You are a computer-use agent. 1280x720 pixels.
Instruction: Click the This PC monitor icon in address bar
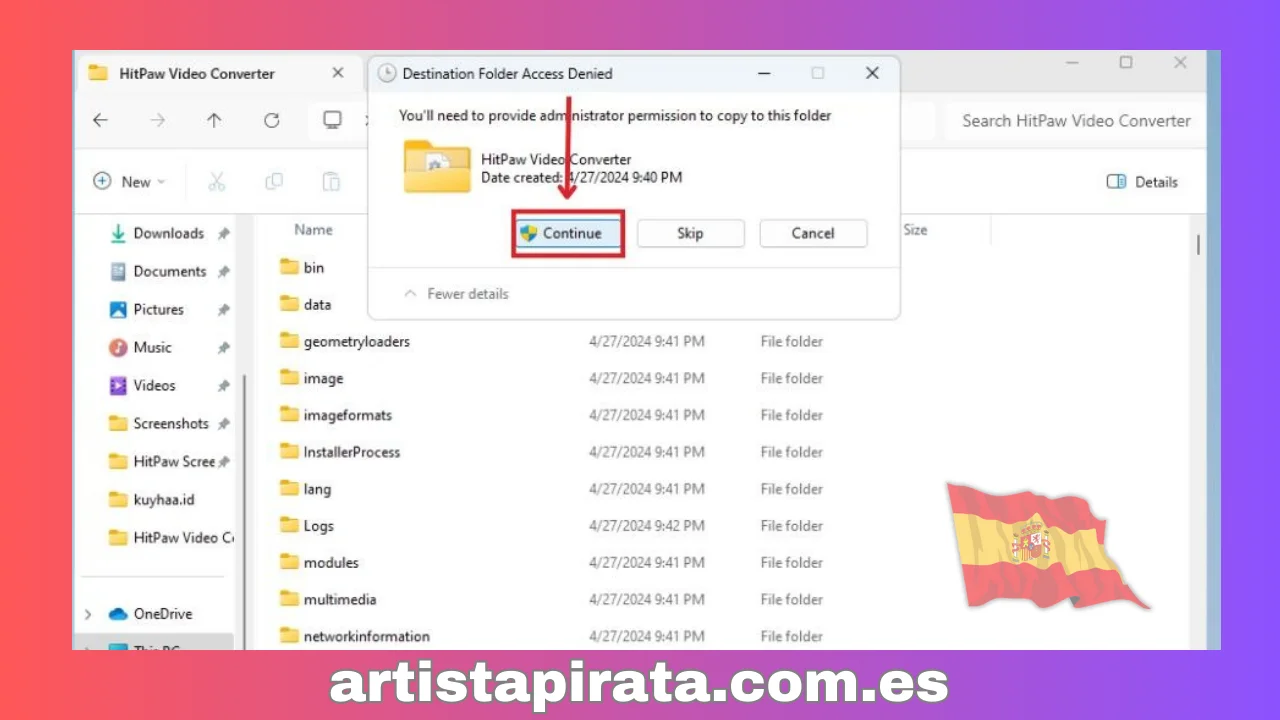[332, 121]
